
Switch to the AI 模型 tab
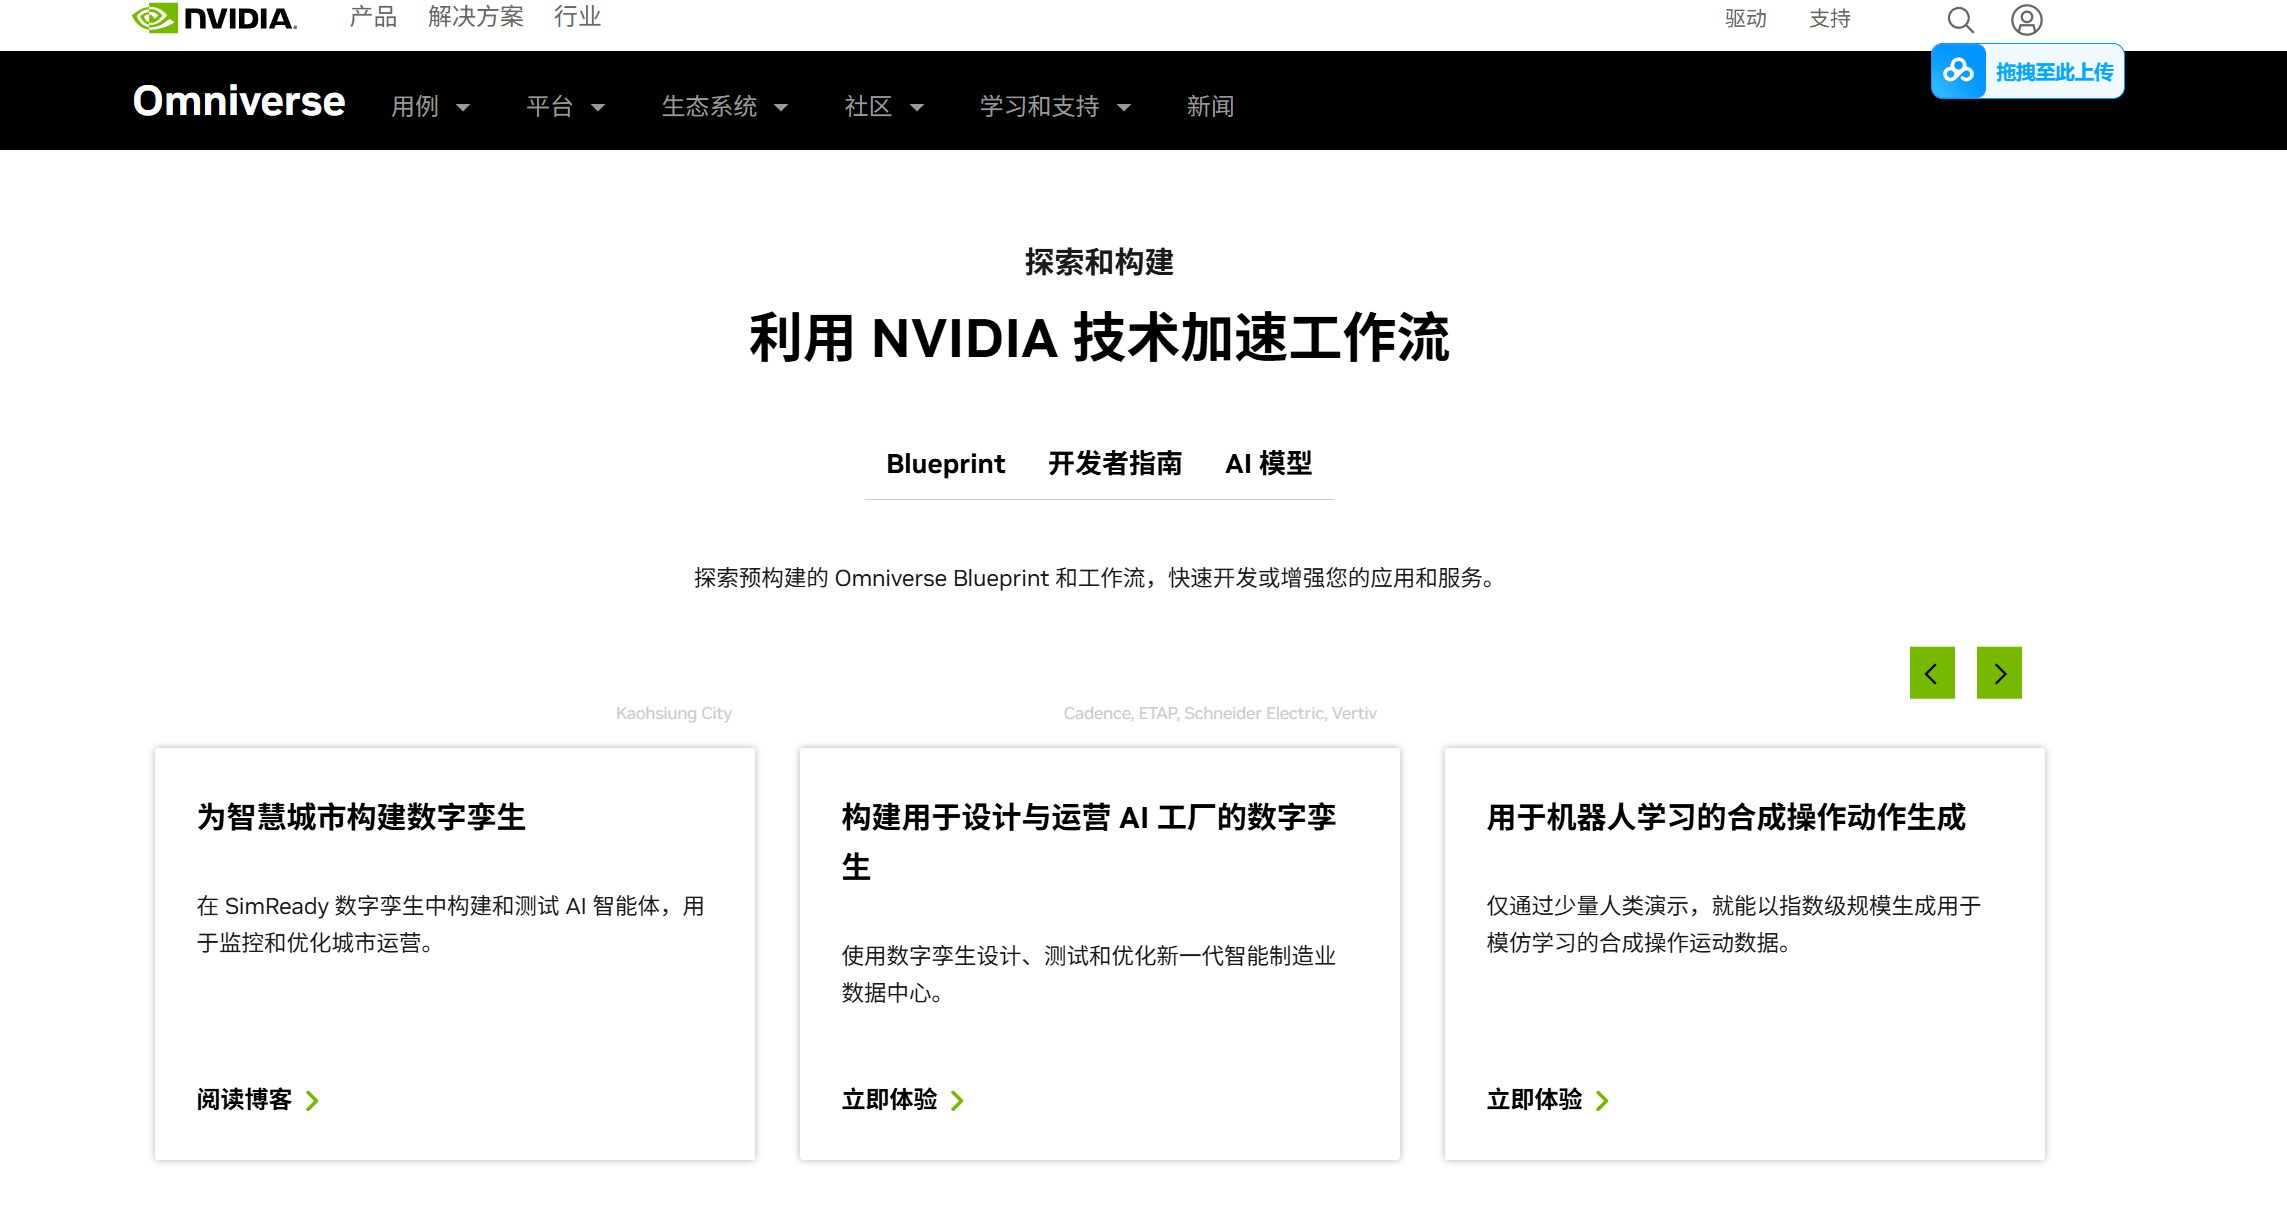pyautogui.click(x=1268, y=464)
